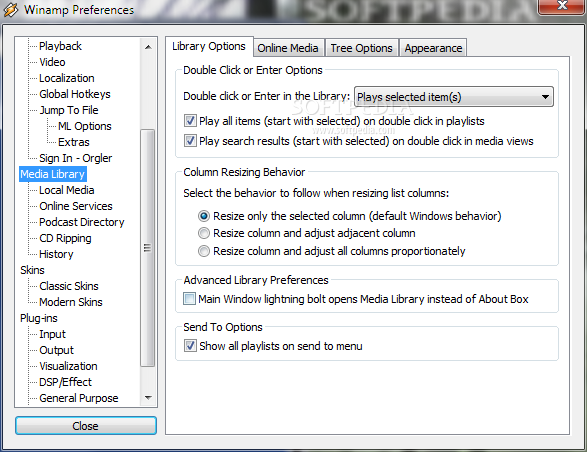587x452 pixels.
Task: Uncheck Show all playlists on send to menu
Action: coord(190,346)
